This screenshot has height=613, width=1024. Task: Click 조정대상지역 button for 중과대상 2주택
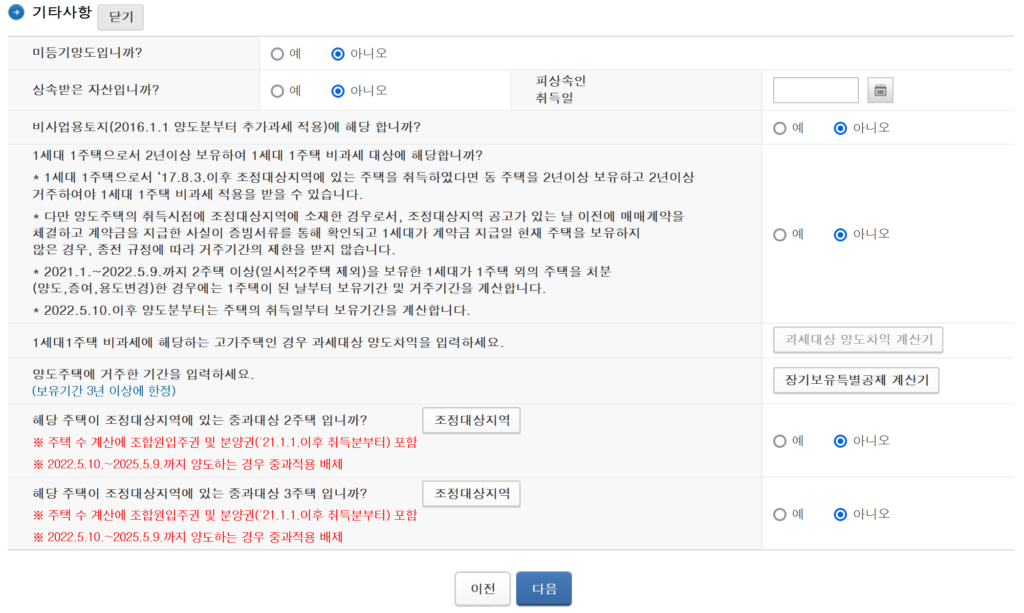(472, 420)
